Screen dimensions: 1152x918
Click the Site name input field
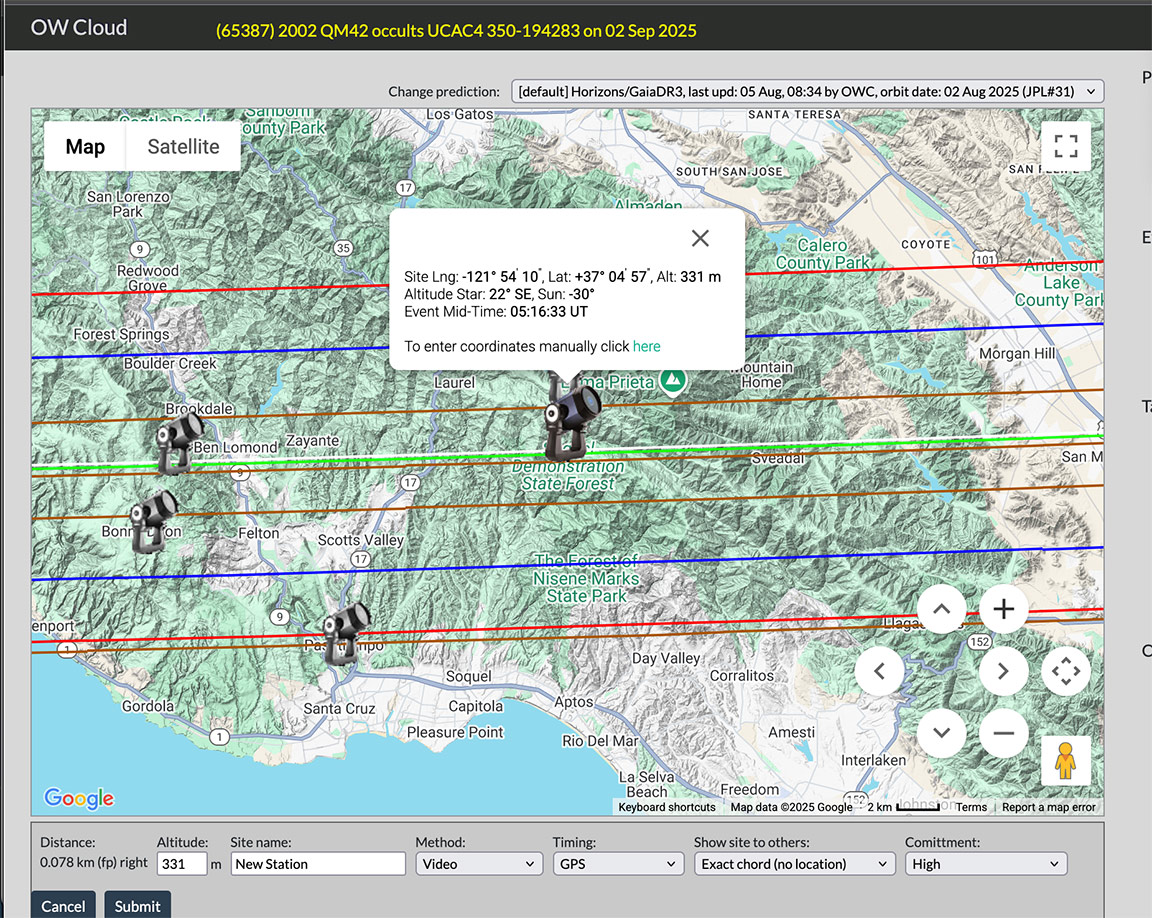pyautogui.click(x=318, y=864)
